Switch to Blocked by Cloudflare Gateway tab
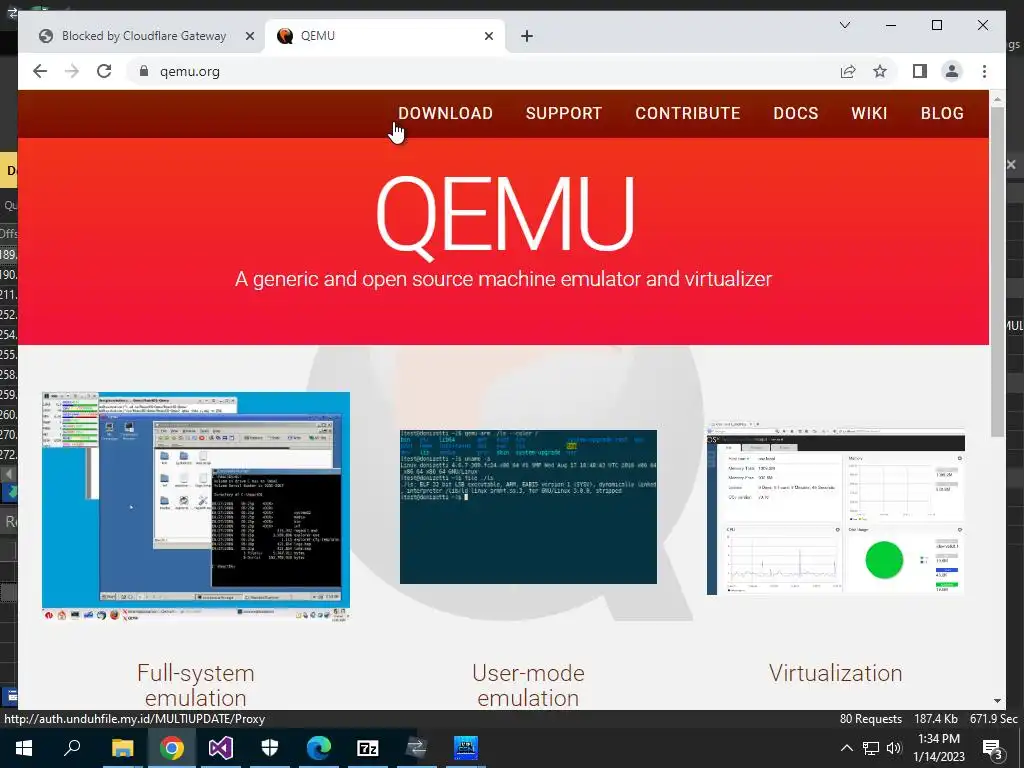 tap(144, 36)
